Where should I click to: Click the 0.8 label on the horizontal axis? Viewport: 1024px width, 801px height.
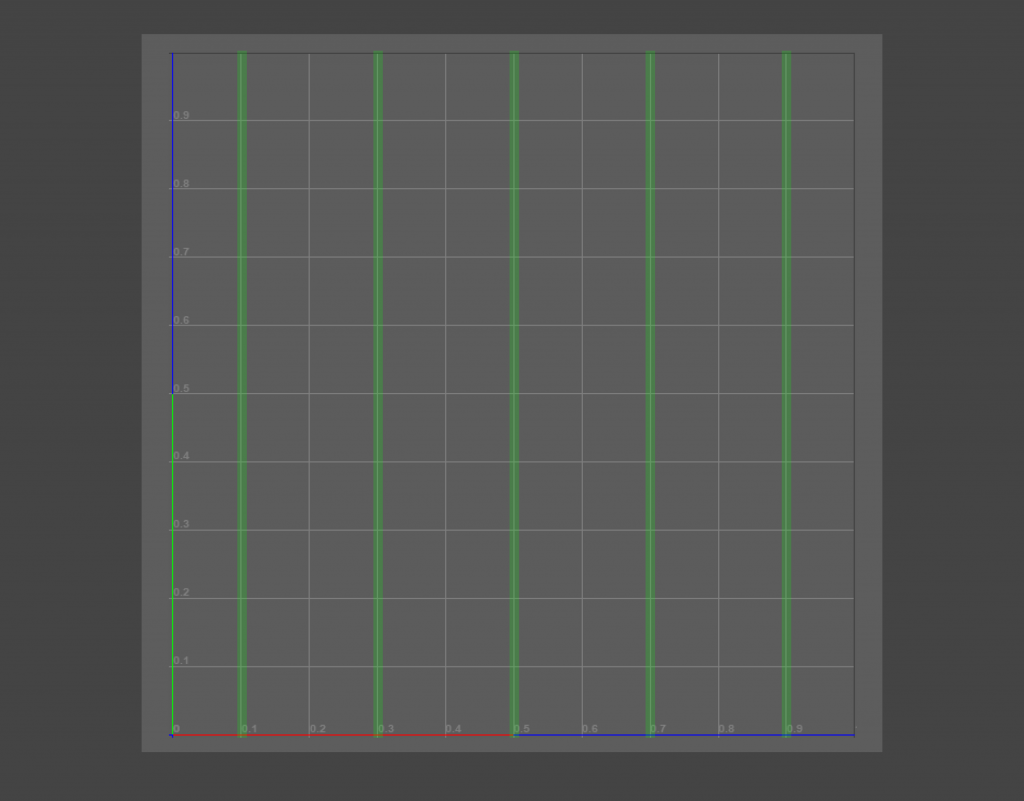726,729
